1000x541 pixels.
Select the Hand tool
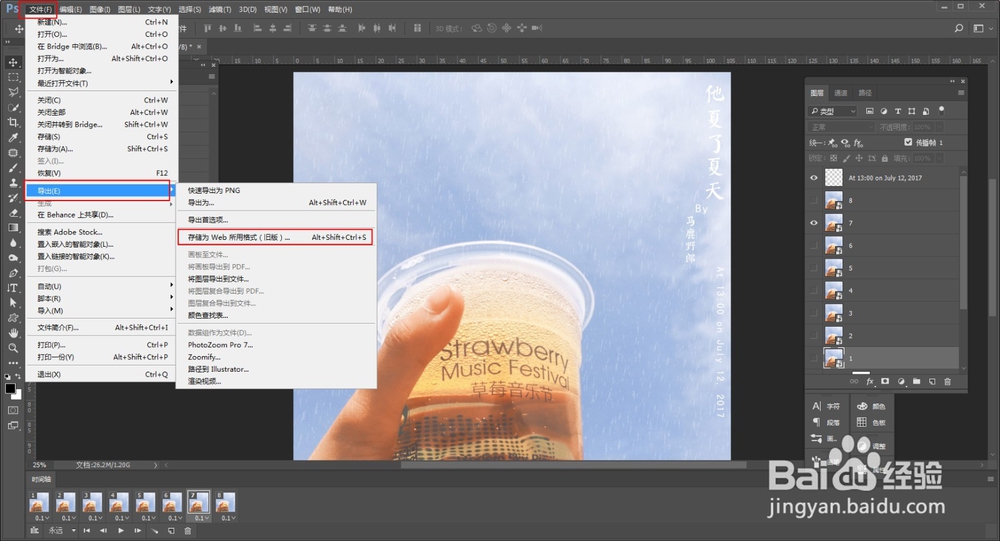point(13,333)
